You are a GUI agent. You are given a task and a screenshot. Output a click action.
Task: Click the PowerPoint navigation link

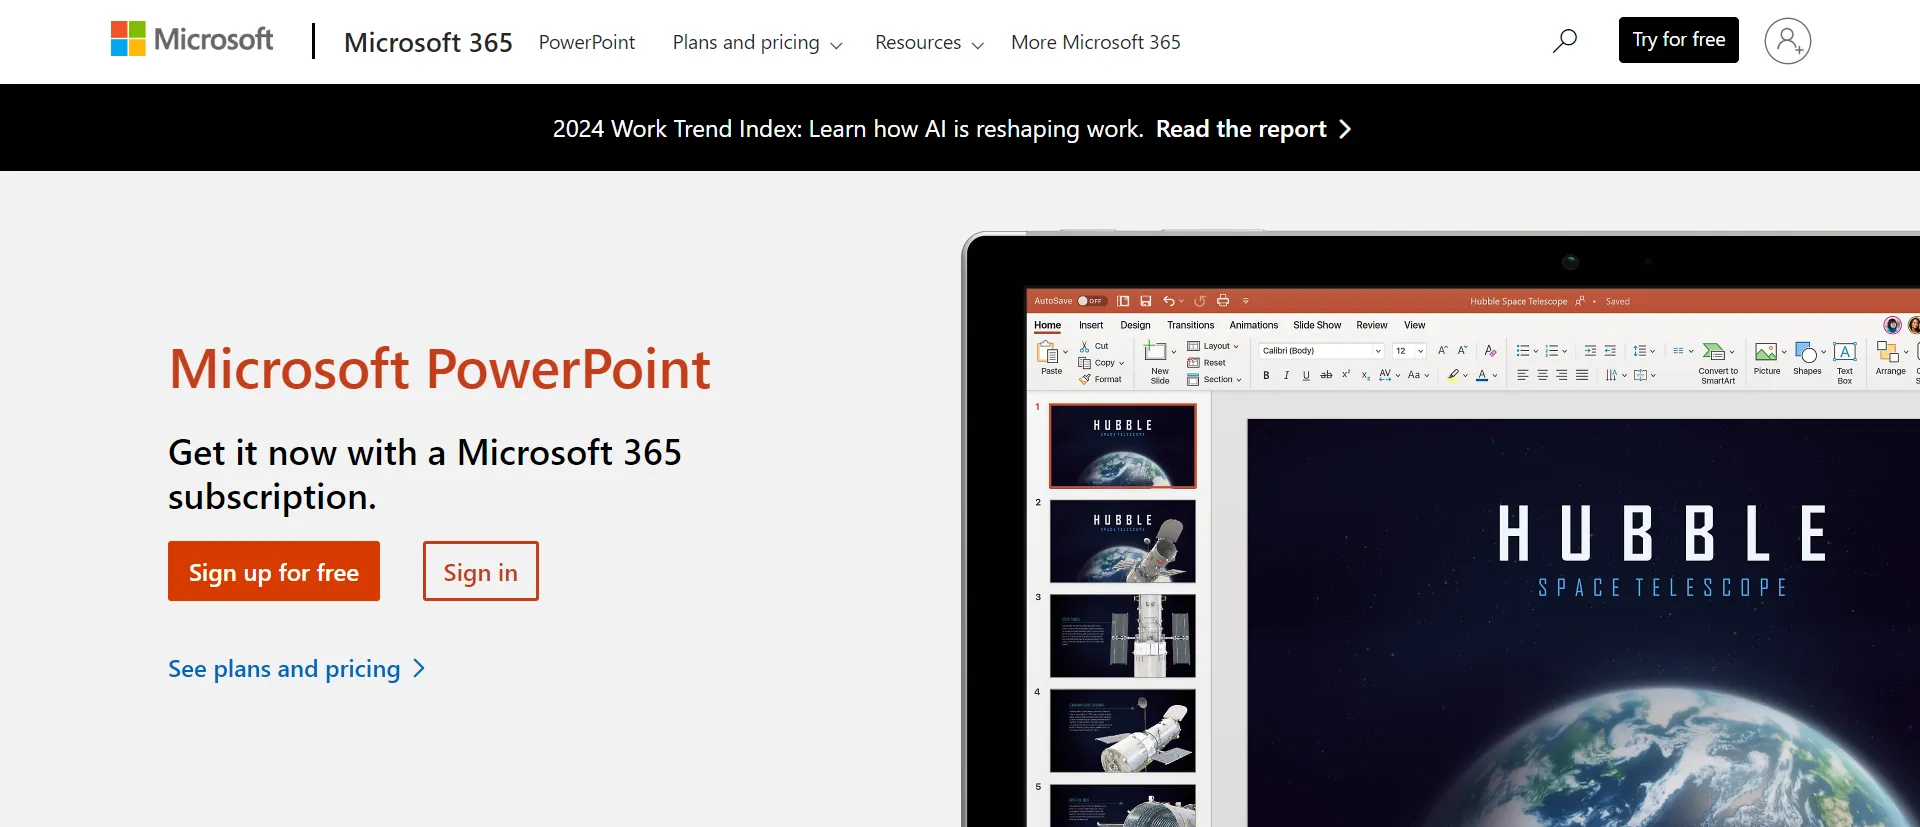(587, 42)
